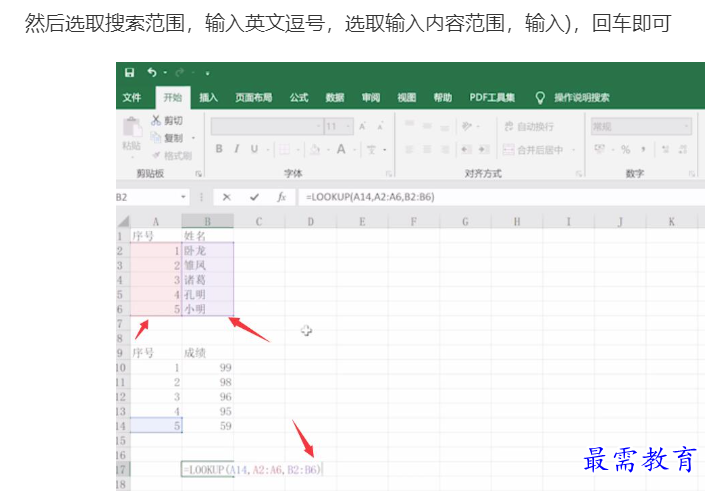Open the font size 11 dropdown
Image resolution: width=705 pixels, height=491 pixels.
coord(348,127)
